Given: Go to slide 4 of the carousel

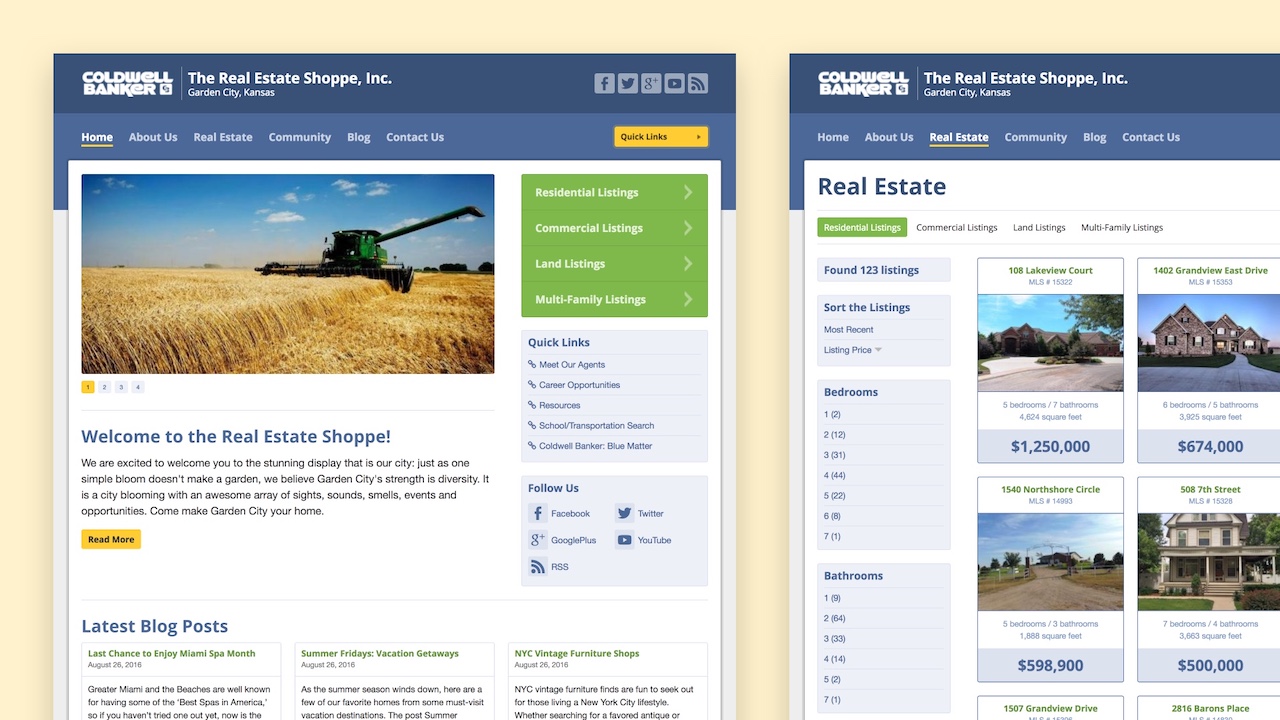Looking at the screenshot, I should (x=138, y=387).
